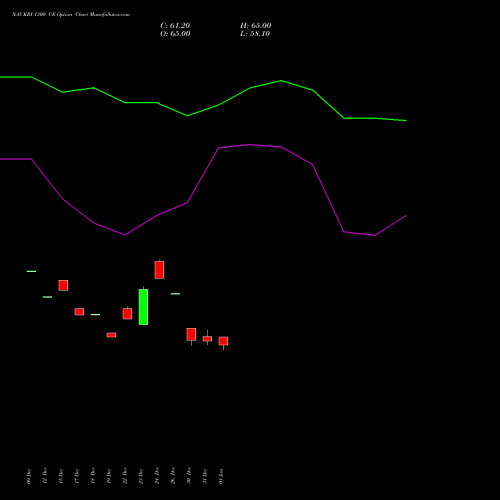Image resolution: width=500 pixels, height=500 pixels.
Task: Click the '12 Dec' date axis label
Action: pyautogui.click(x=45, y=476)
